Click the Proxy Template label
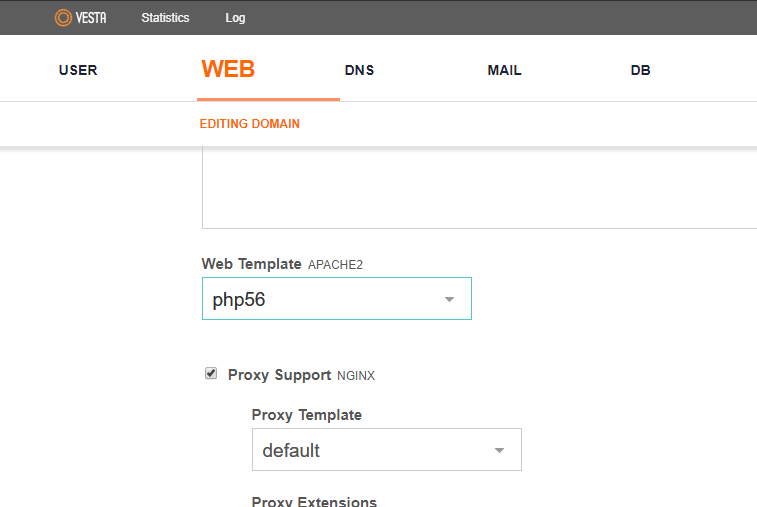The height and width of the screenshot is (507, 757). coord(306,415)
